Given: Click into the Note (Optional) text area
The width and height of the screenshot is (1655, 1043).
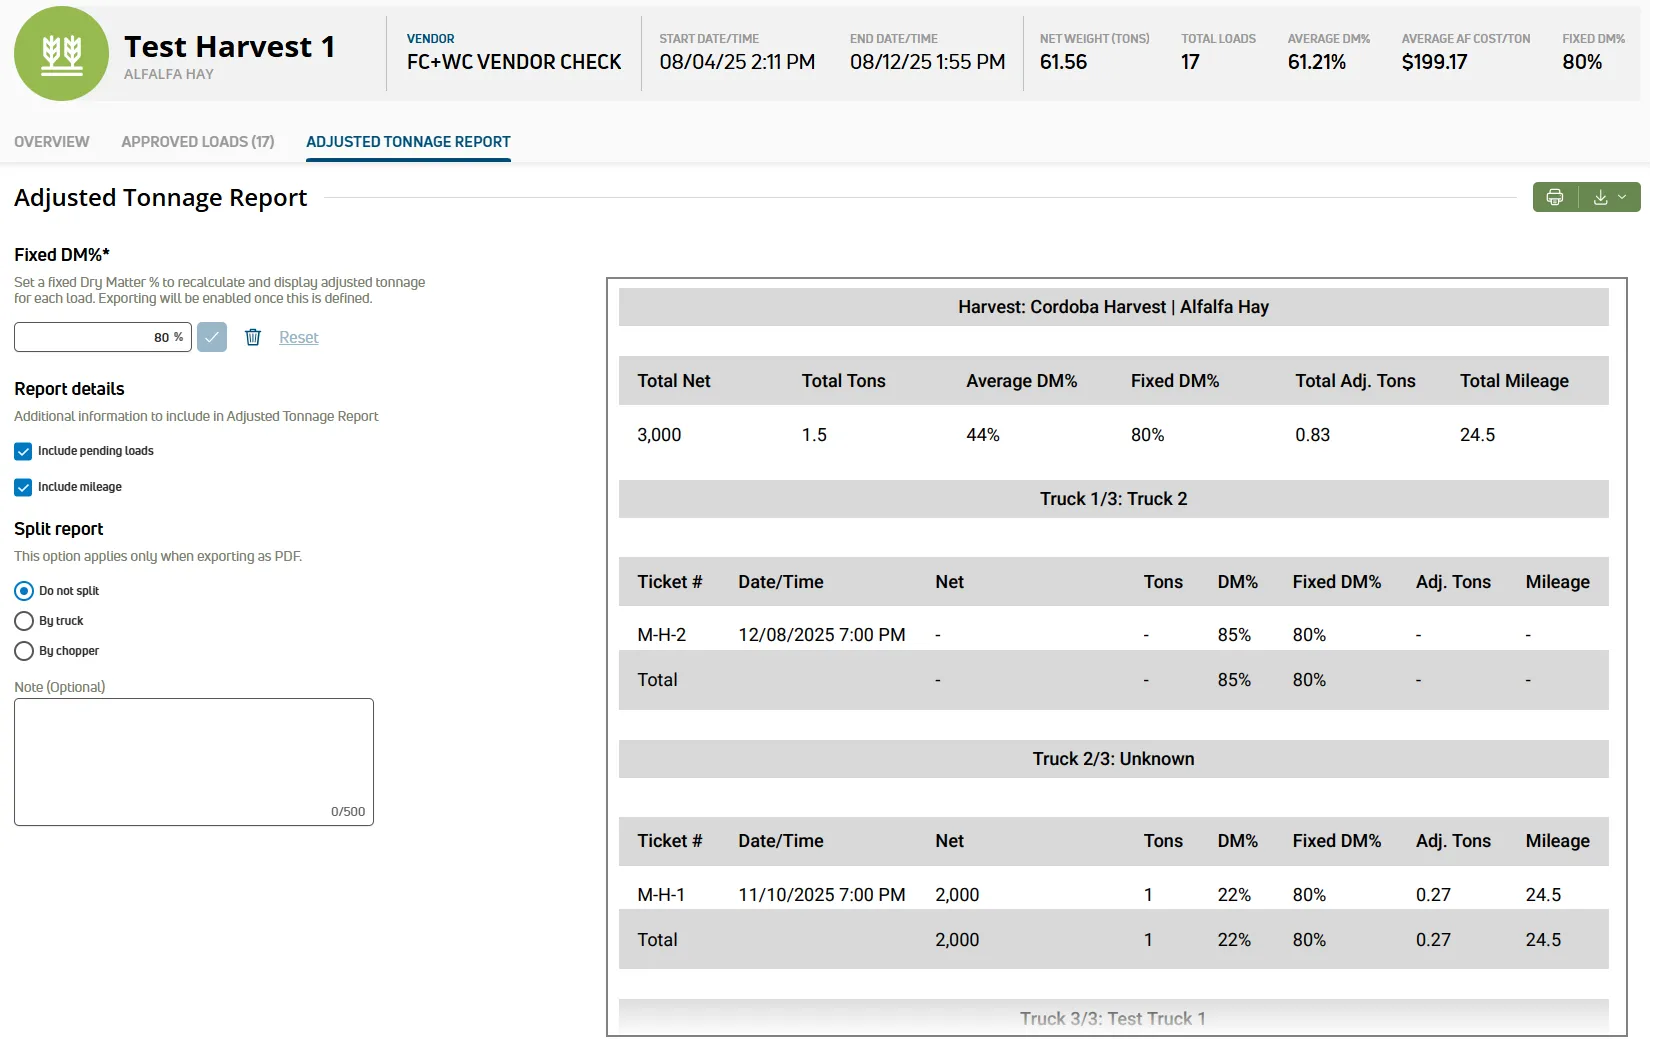Looking at the screenshot, I should tap(194, 762).
